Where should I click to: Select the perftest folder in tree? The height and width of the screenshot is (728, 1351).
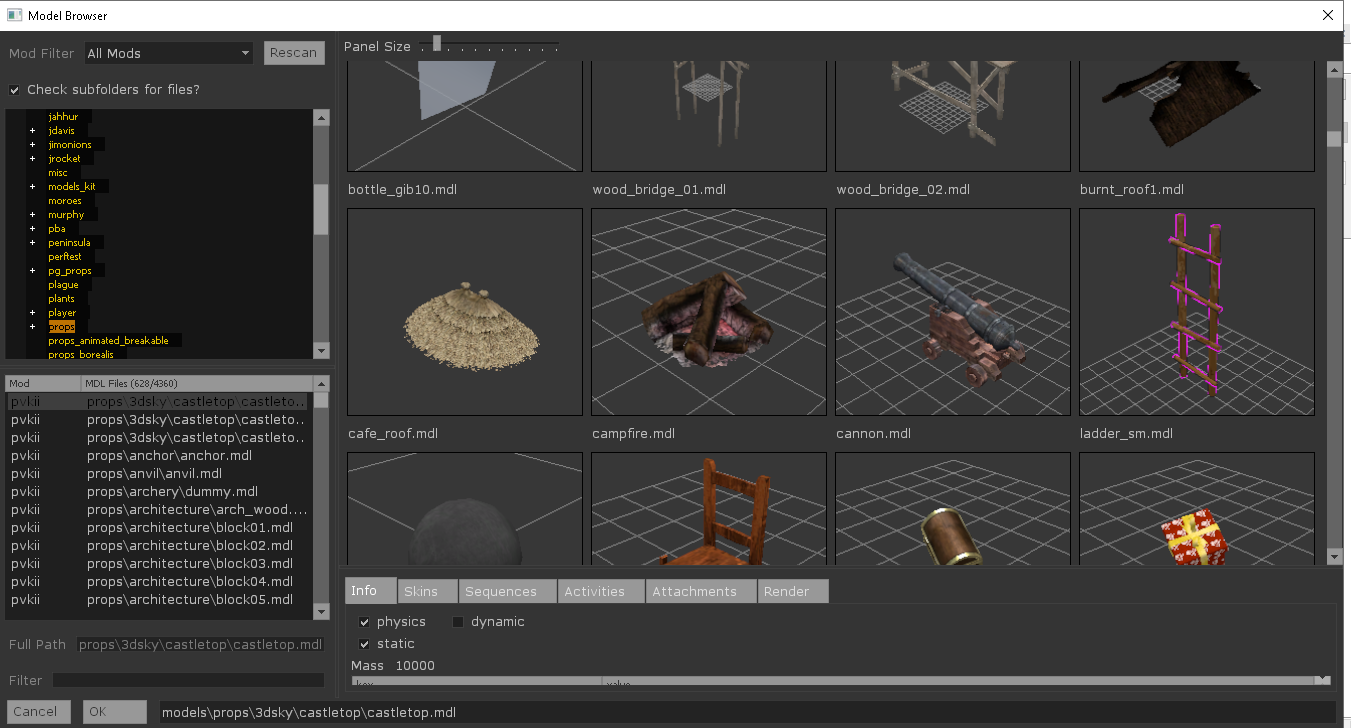[65, 257]
